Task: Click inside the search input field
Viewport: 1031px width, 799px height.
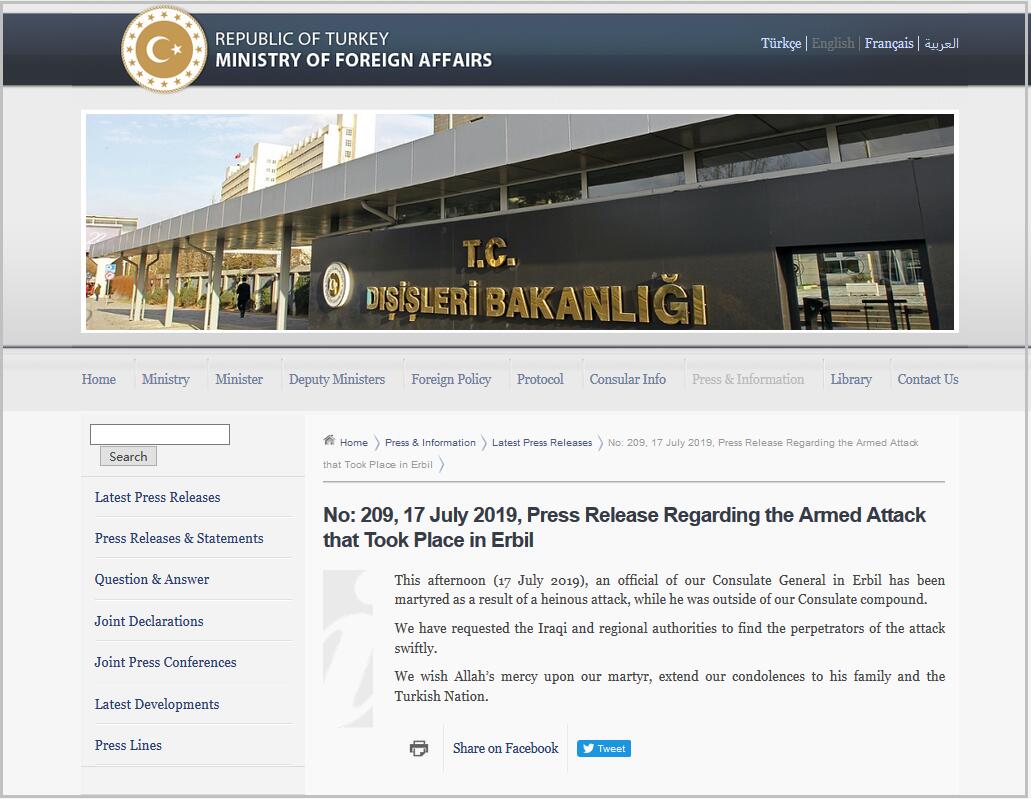Action: click(x=160, y=435)
